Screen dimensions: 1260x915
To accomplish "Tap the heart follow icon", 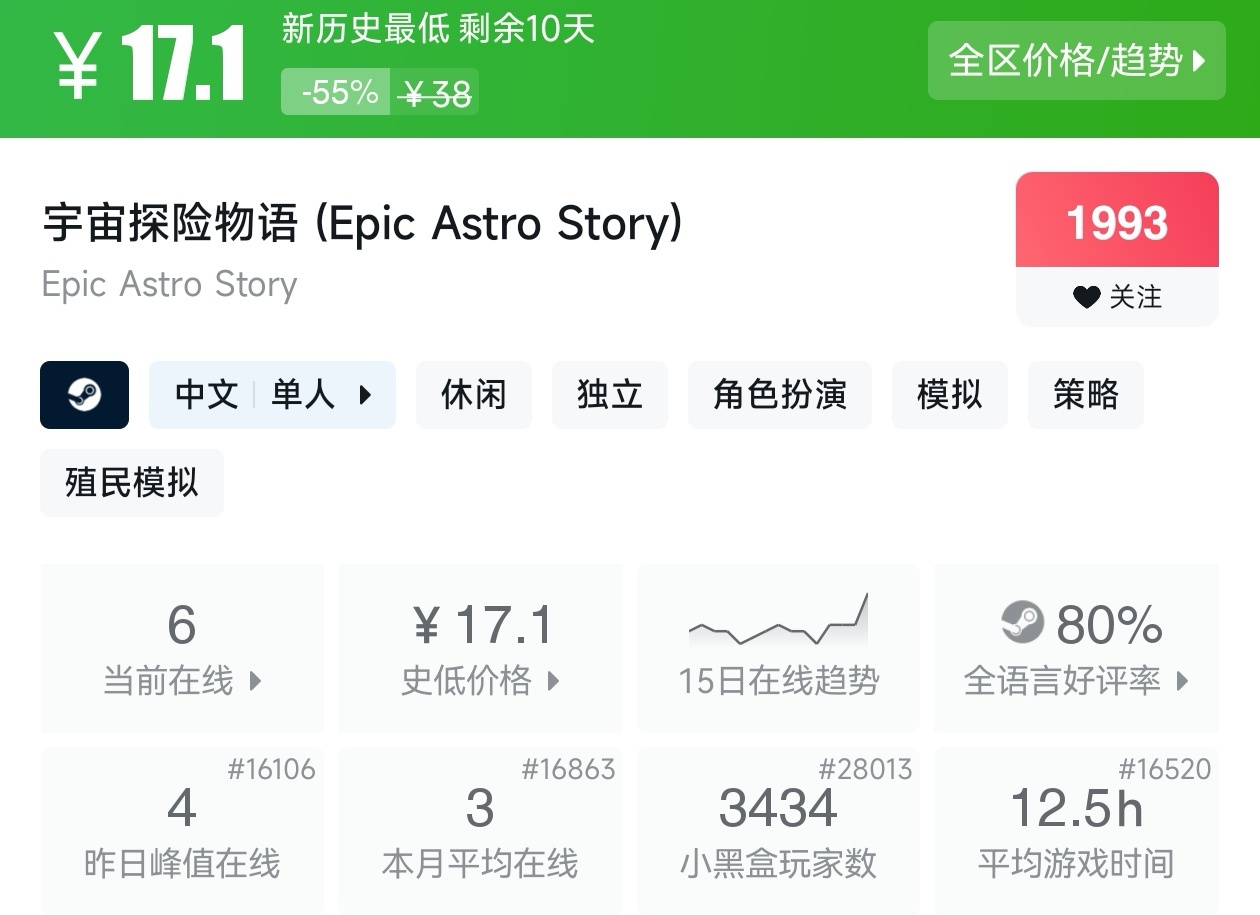I will coord(1086,297).
